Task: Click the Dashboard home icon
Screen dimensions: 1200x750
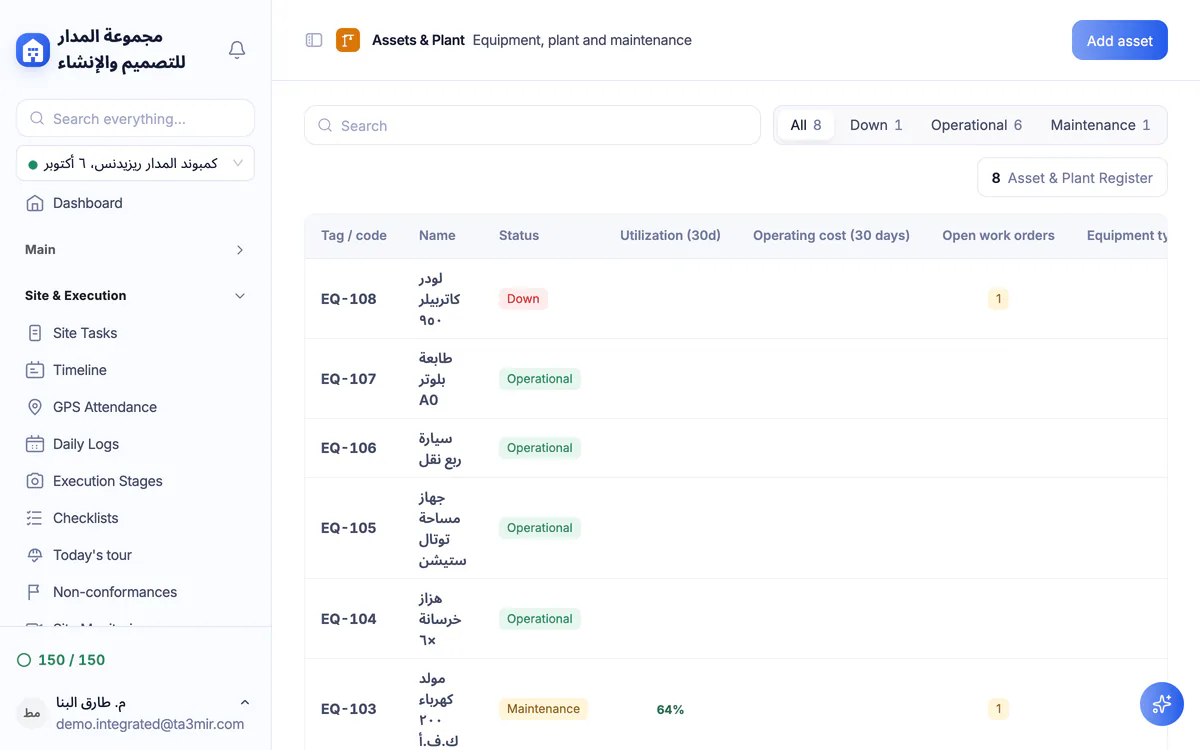Action: pos(35,203)
